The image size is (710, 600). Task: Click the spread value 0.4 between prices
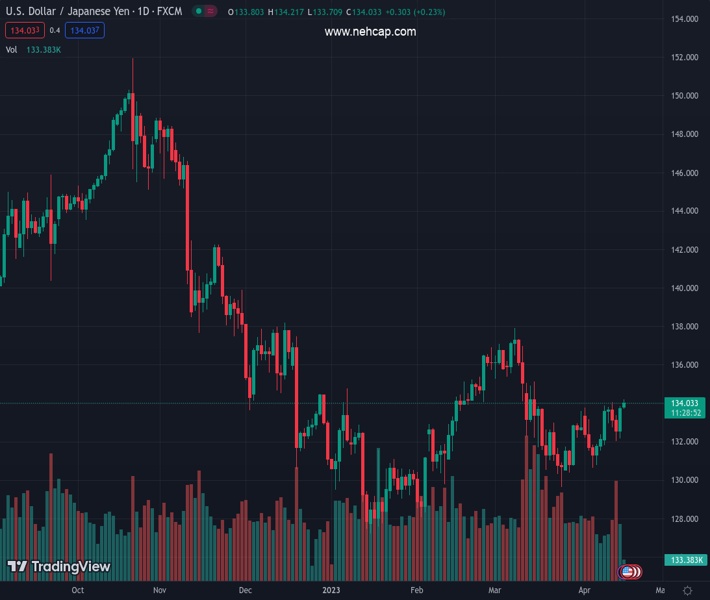(x=55, y=31)
